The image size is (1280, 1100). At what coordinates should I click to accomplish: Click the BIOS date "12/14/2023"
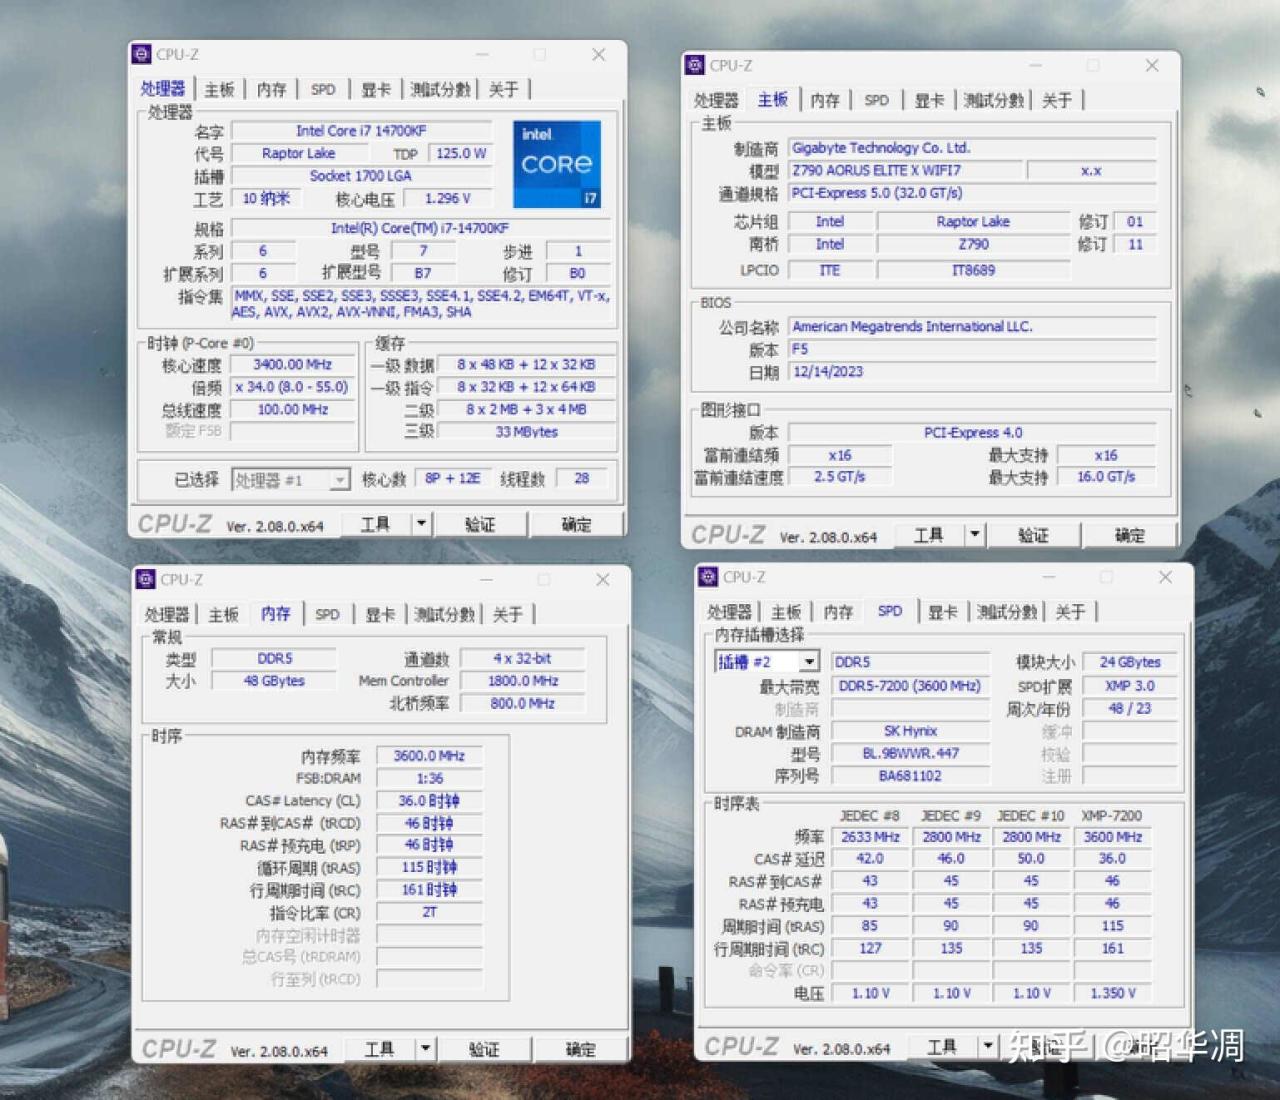[972, 372]
